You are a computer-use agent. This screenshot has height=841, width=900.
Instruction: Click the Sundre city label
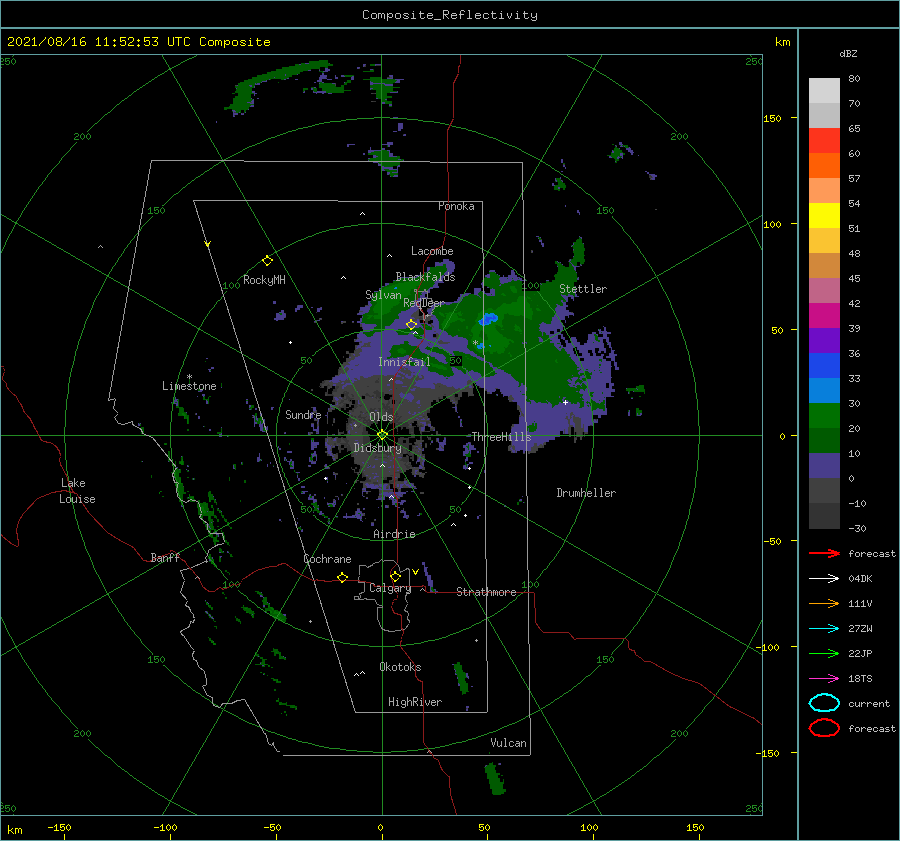click(303, 414)
